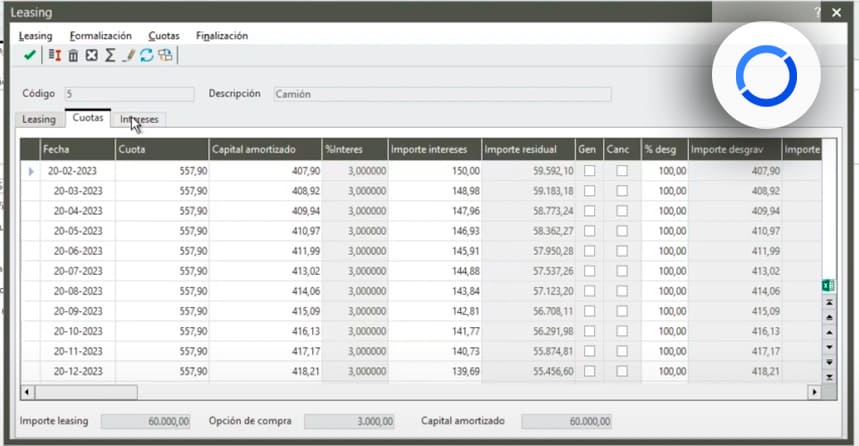Image resolution: width=859 pixels, height=446 pixels.
Task: Check the Canc box for 20-05-2023
Action: (622, 231)
